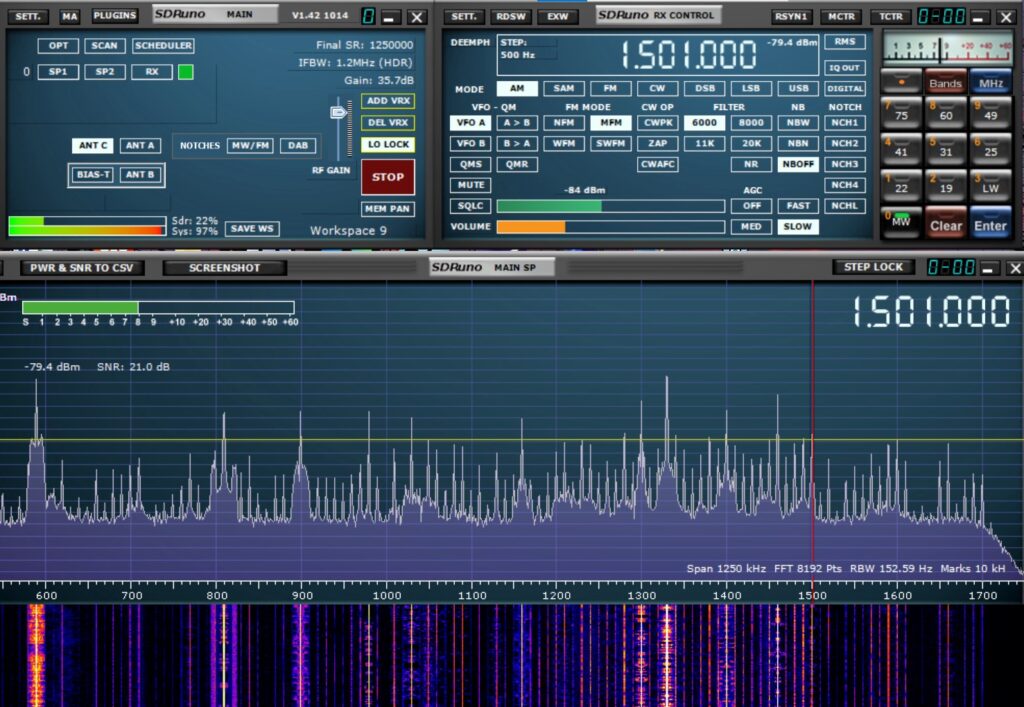Screen dimensions: 1024x707
Task: Select MFM FM mode
Action: click(x=611, y=122)
